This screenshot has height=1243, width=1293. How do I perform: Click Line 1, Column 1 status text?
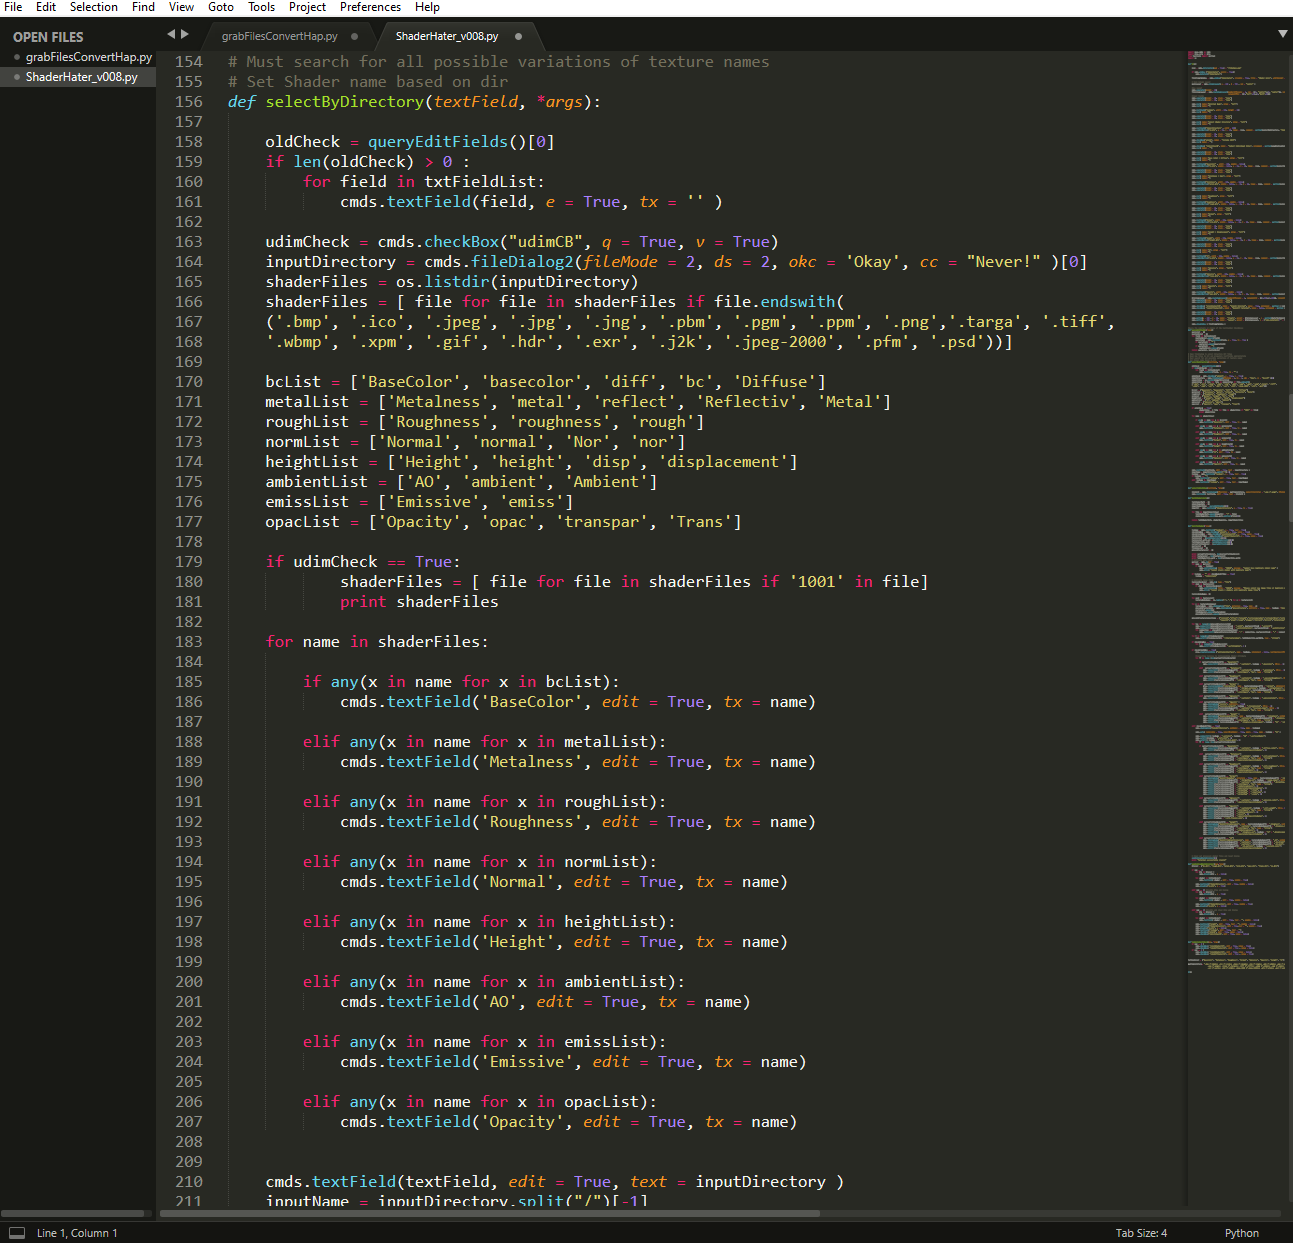point(77,1233)
